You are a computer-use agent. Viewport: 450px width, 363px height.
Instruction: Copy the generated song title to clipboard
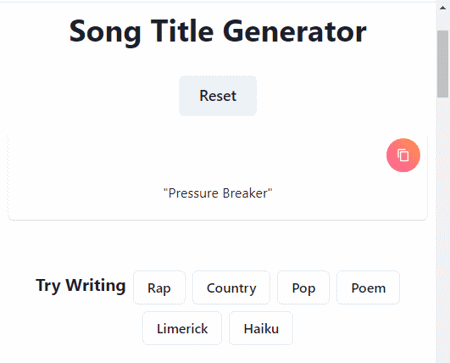[x=403, y=155]
